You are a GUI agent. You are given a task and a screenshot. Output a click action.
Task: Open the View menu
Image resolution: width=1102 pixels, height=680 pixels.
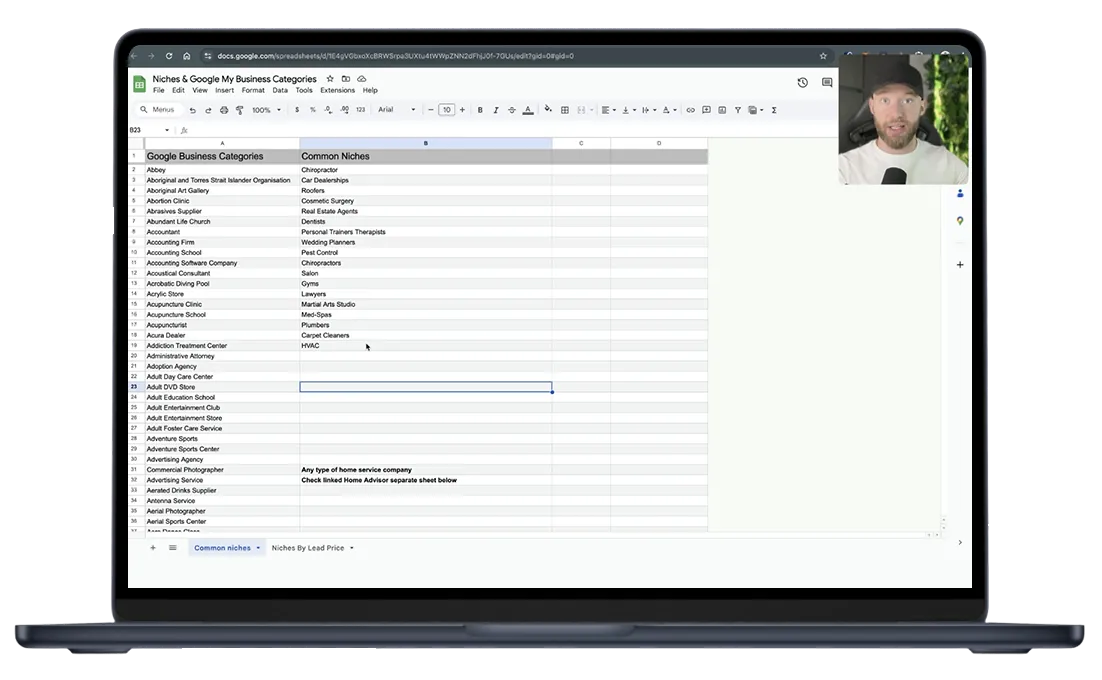(x=200, y=90)
